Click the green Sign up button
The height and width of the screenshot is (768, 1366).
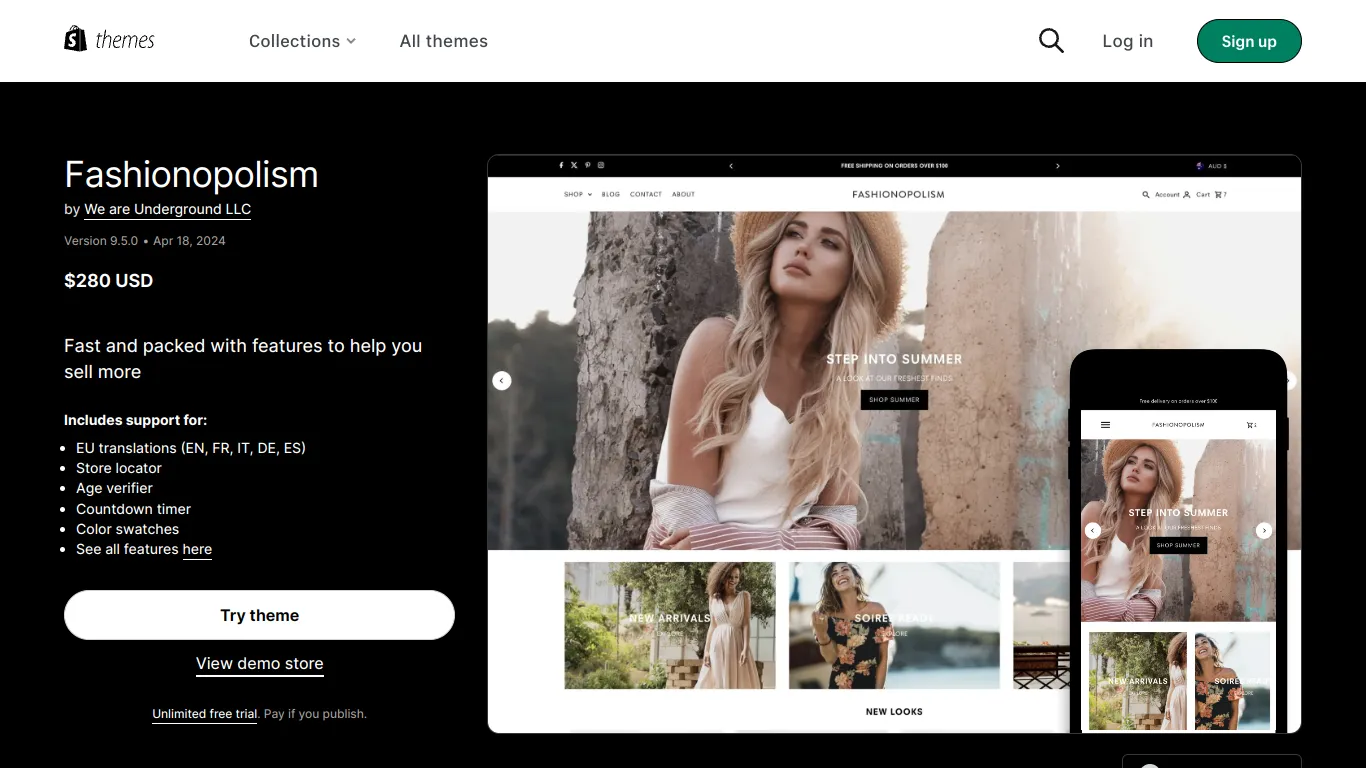coord(1249,41)
